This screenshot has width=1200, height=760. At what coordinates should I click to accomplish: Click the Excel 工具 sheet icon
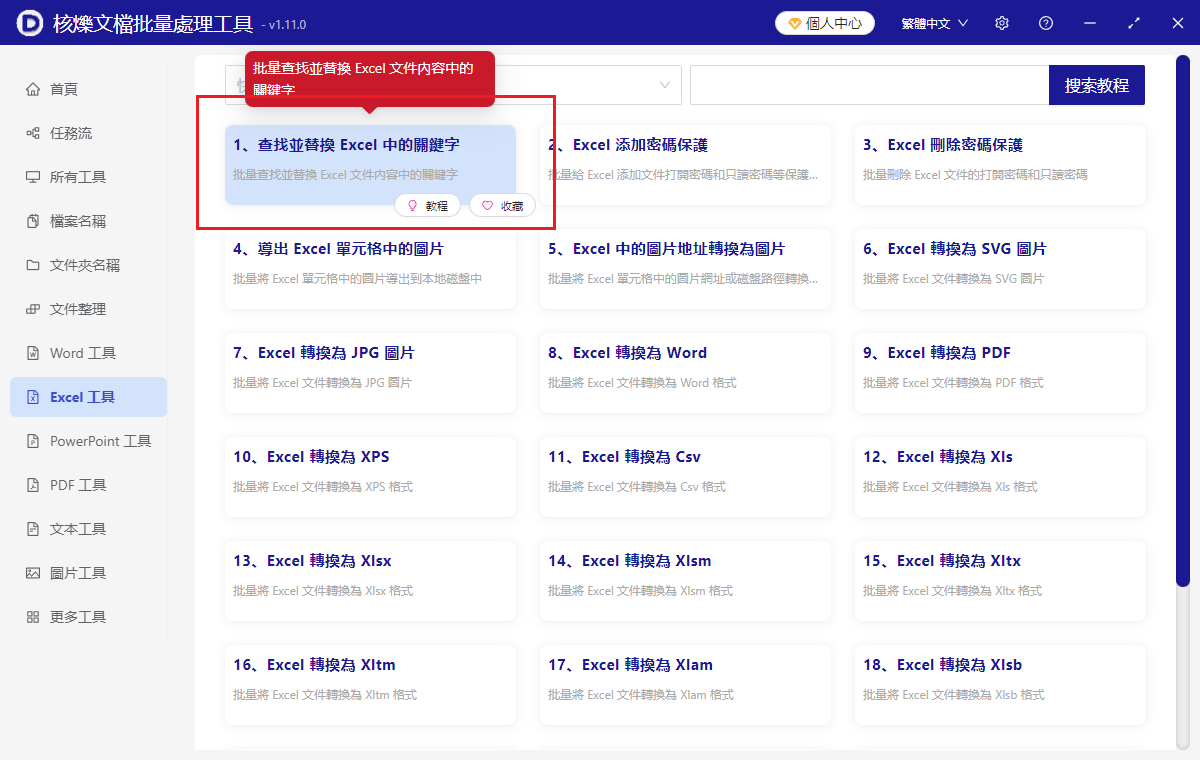[33, 397]
